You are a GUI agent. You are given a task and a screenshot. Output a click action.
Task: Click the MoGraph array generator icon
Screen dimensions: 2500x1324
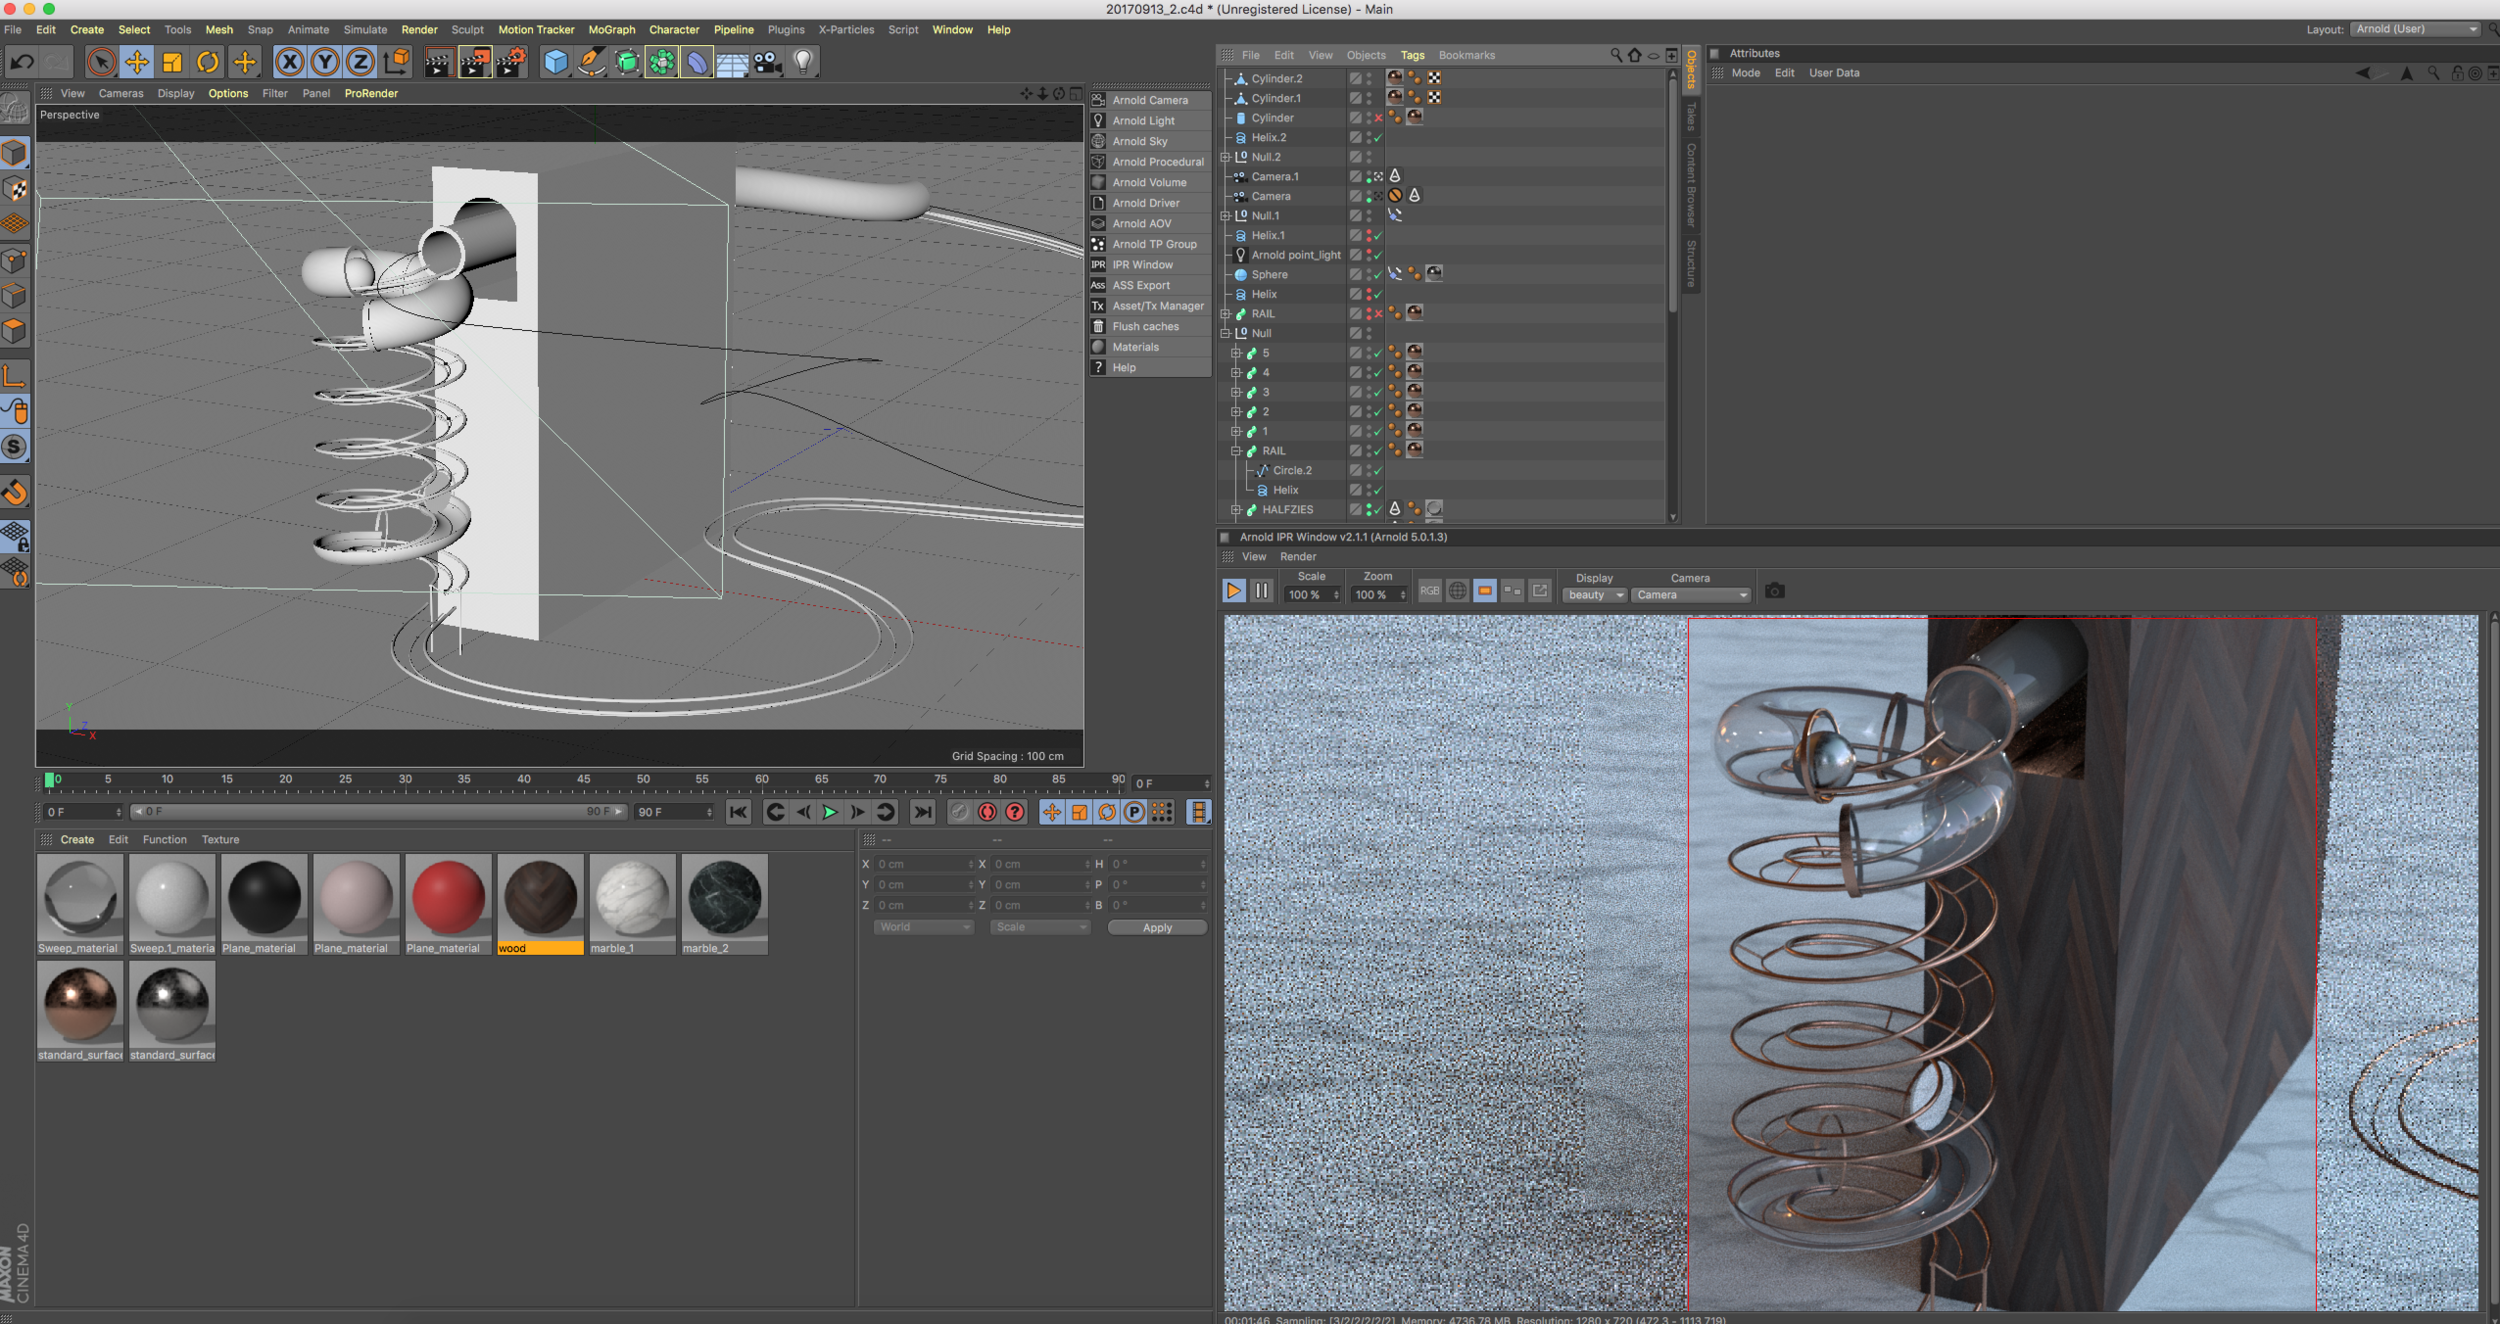(662, 62)
